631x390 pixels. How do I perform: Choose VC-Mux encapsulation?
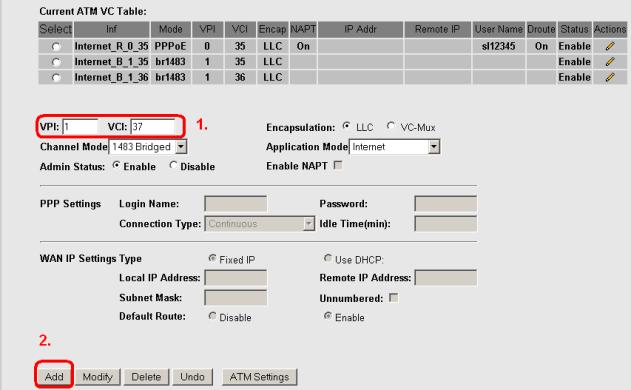(390, 126)
